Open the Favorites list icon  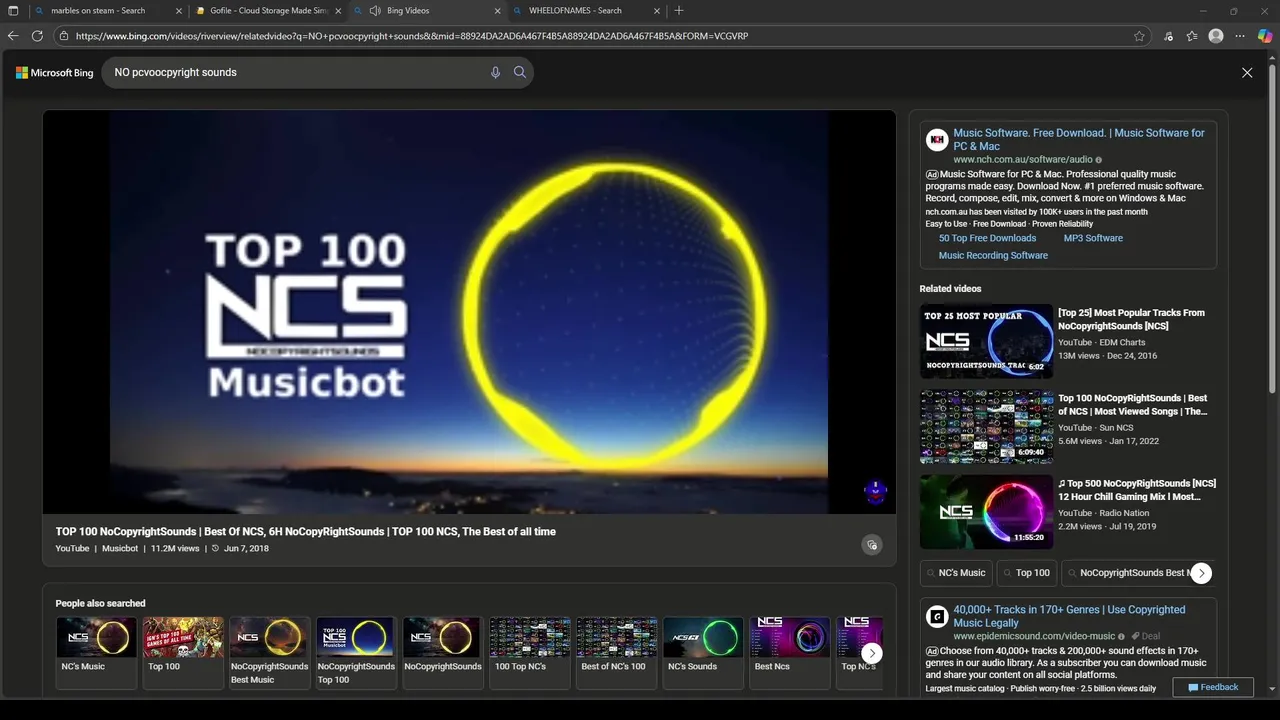(x=1192, y=36)
